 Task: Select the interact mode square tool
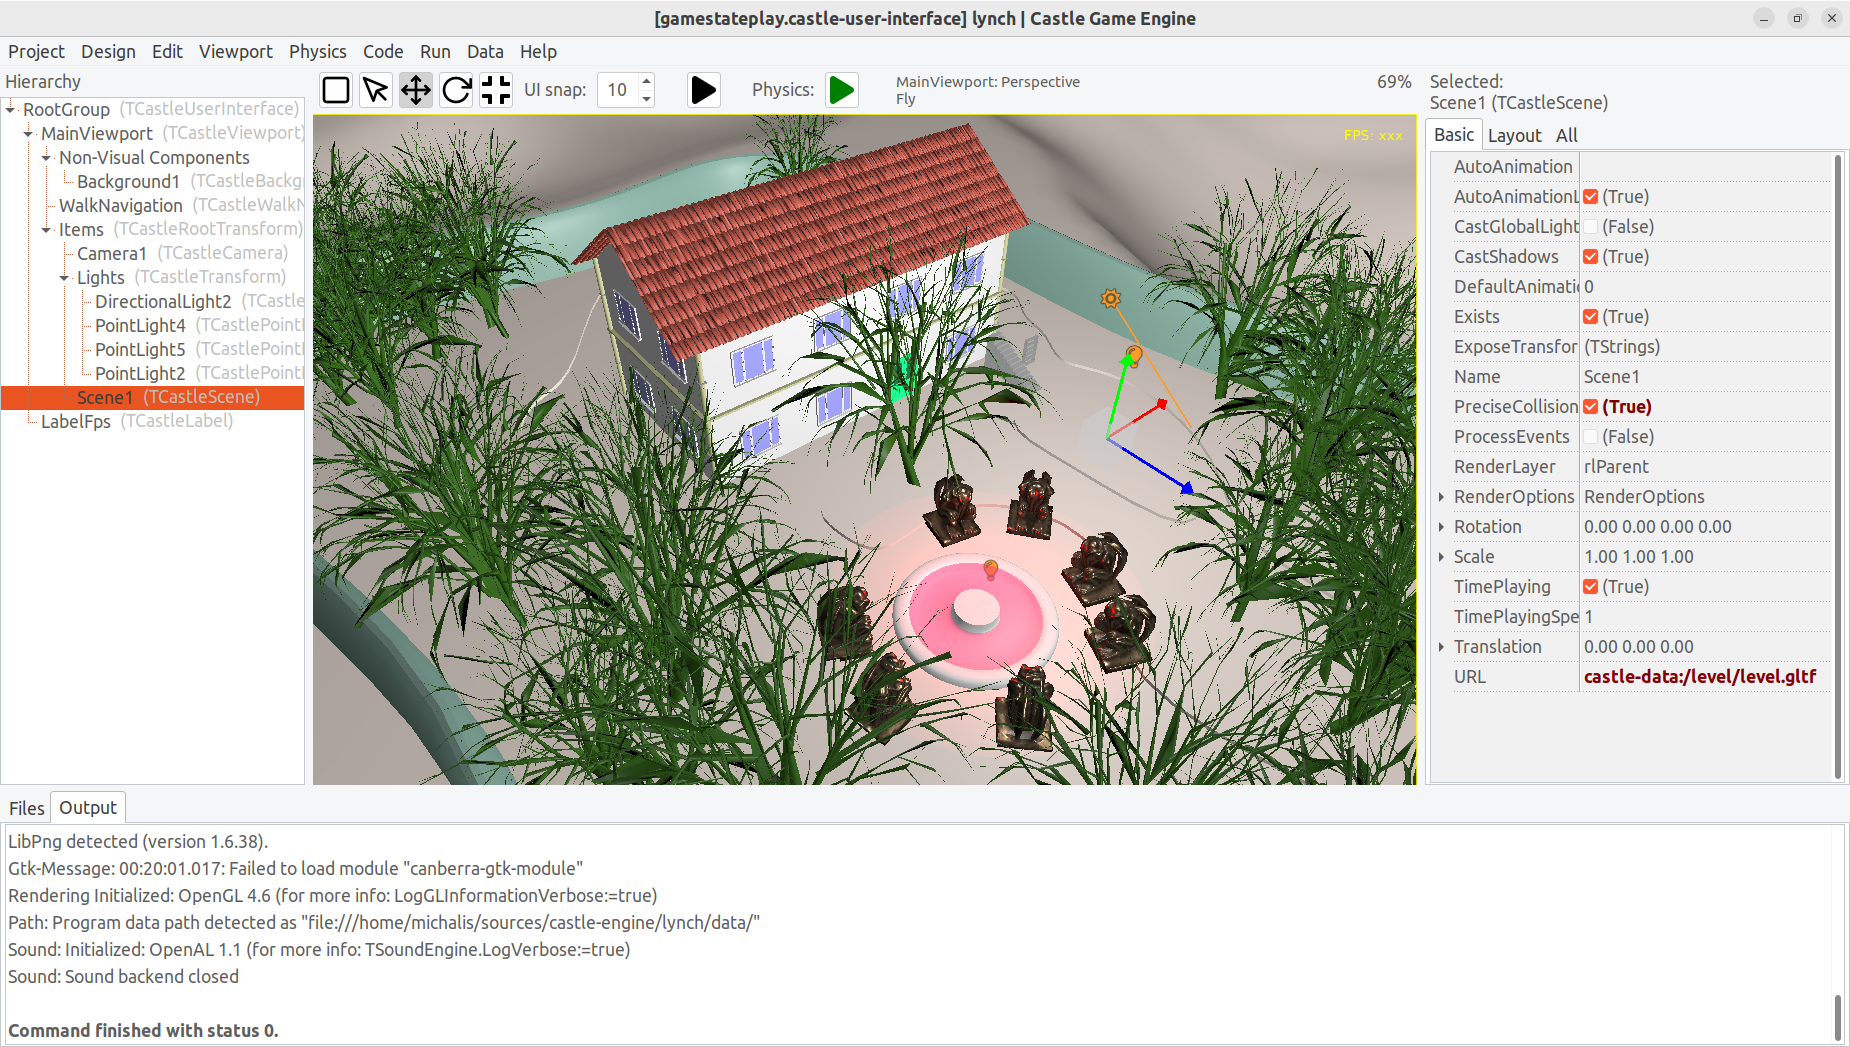pyautogui.click(x=336, y=90)
